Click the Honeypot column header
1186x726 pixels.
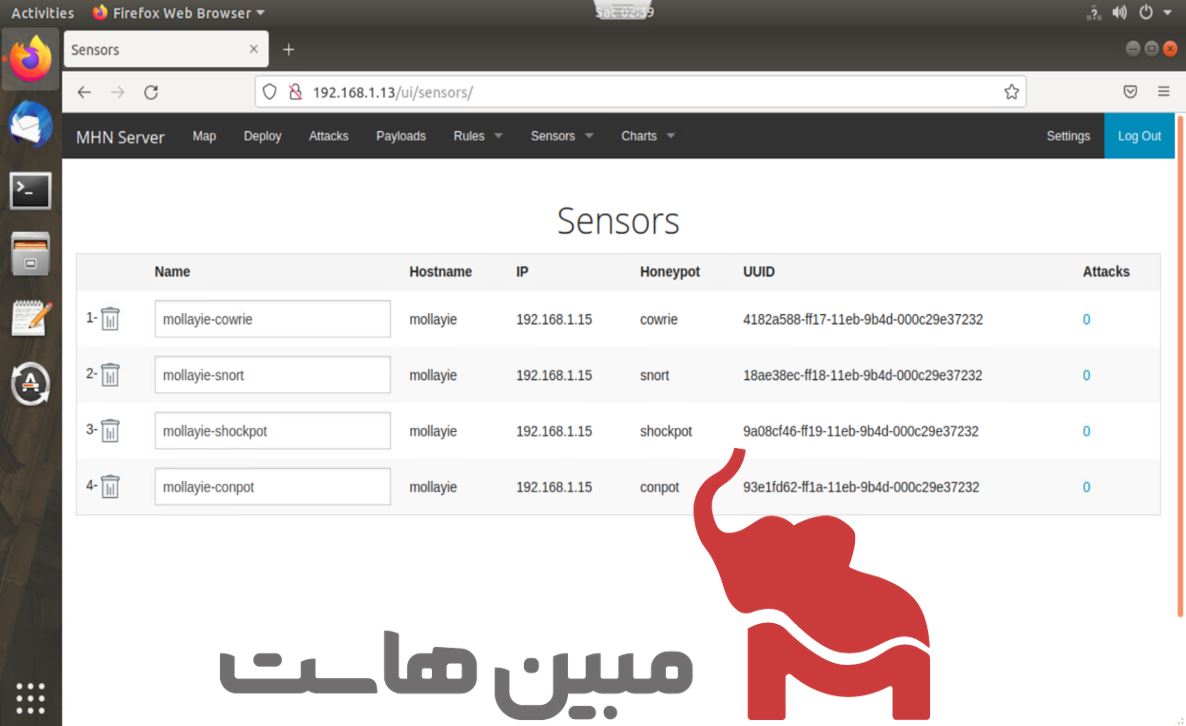pos(669,271)
